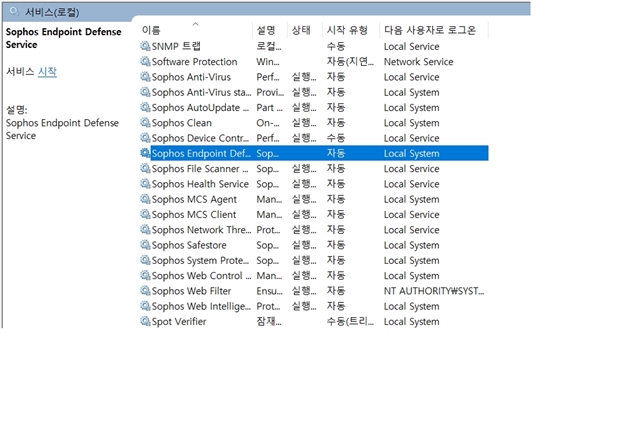Click Part ... description of Sophos AutoUpdate
The height and width of the screenshot is (440, 640).
[x=269, y=107]
